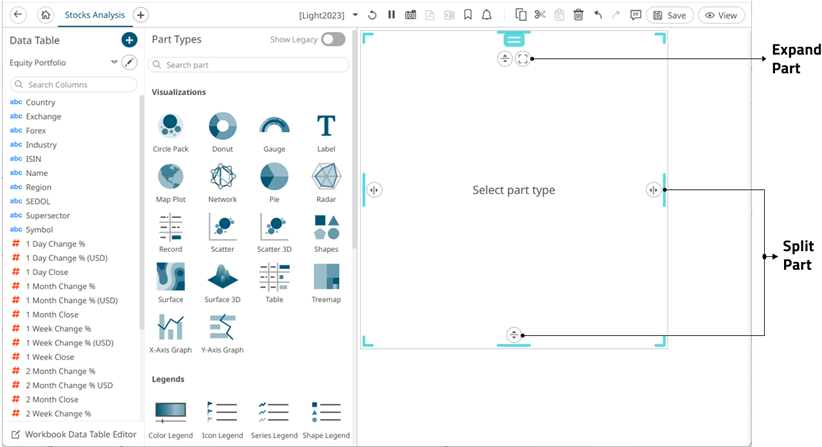The width and height of the screenshot is (822, 447).
Task: Toggle the Show Legacy switch
Action: 333,39
